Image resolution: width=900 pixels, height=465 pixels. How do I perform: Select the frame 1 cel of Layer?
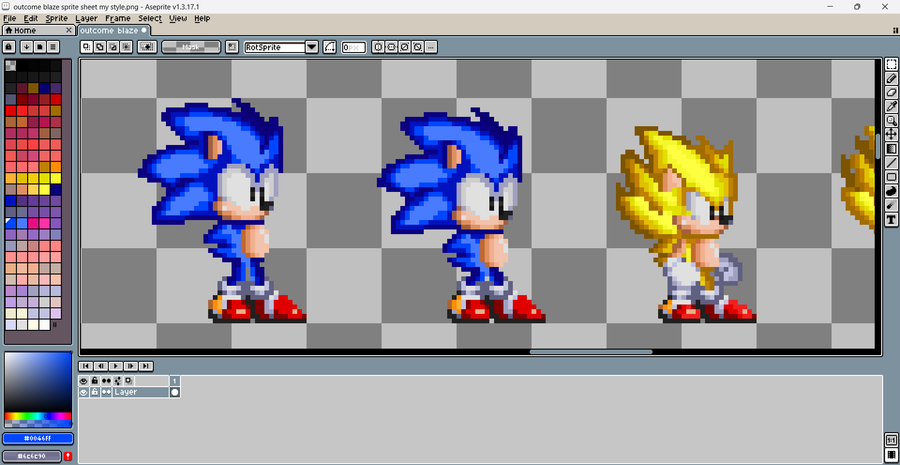[x=175, y=392]
